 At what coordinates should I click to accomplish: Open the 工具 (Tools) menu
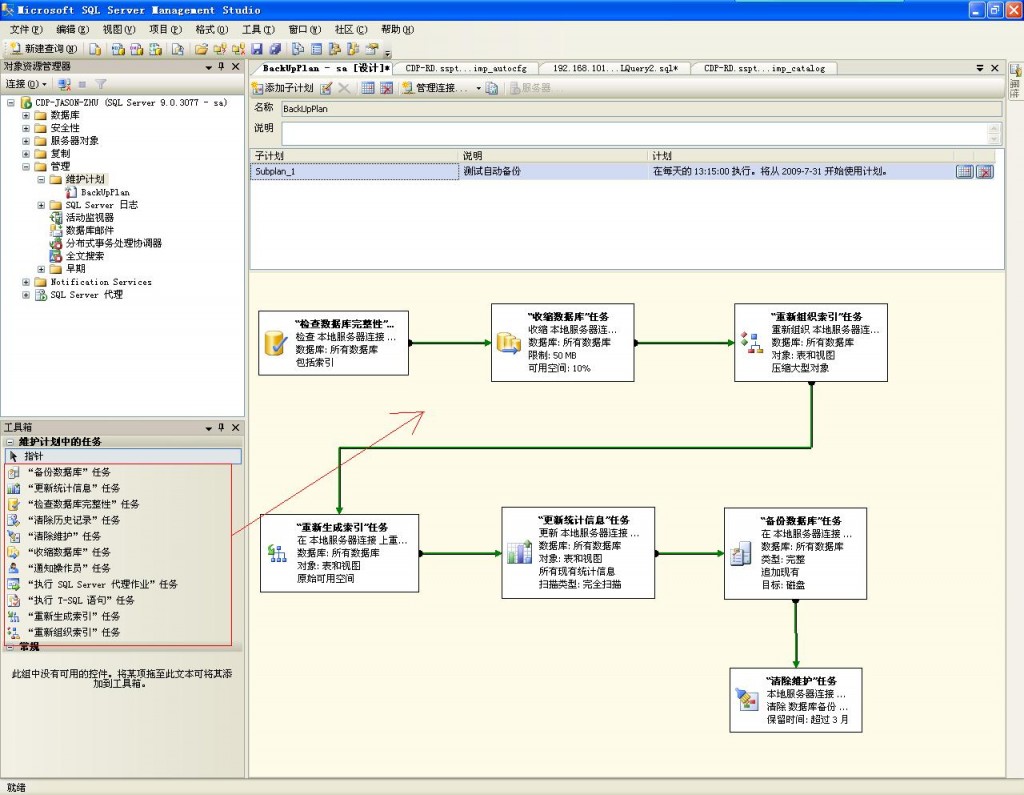[257, 29]
